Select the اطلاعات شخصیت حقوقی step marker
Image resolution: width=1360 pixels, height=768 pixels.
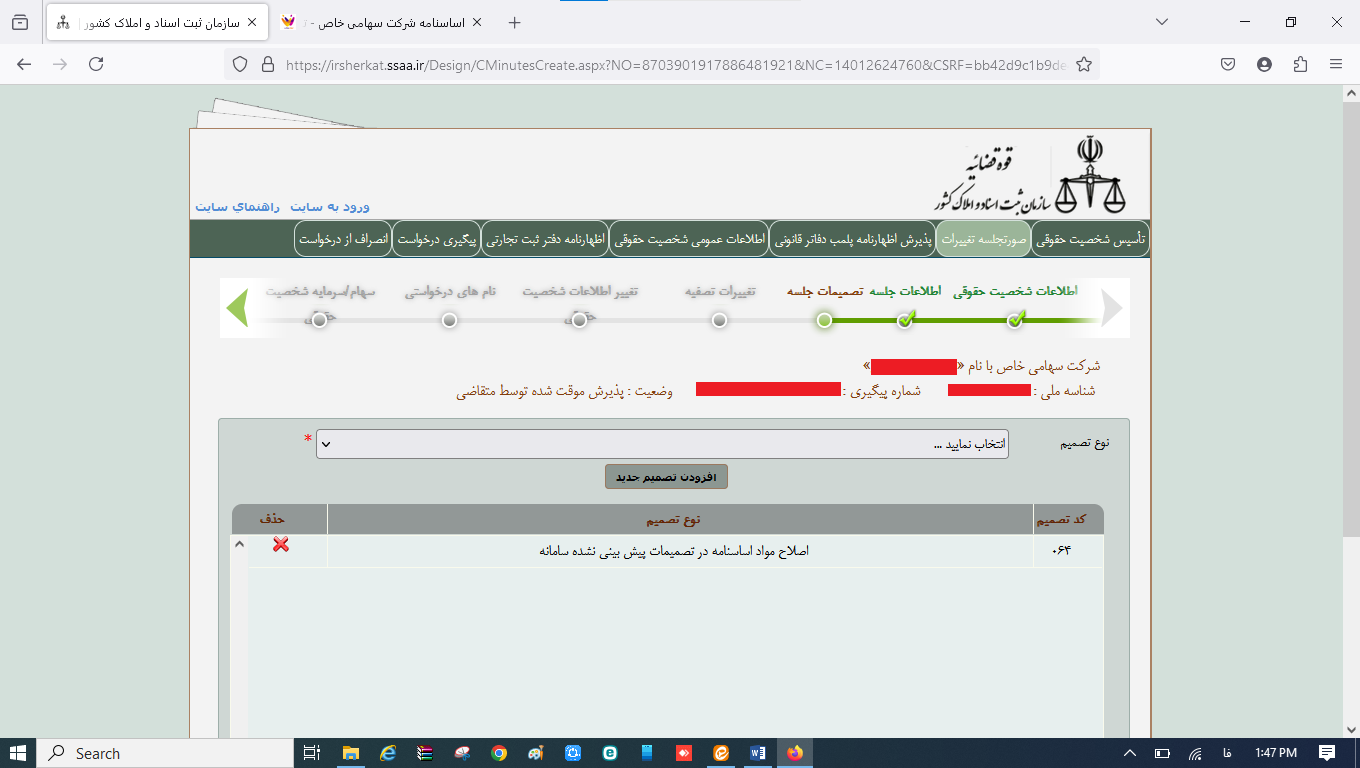(x=1016, y=320)
